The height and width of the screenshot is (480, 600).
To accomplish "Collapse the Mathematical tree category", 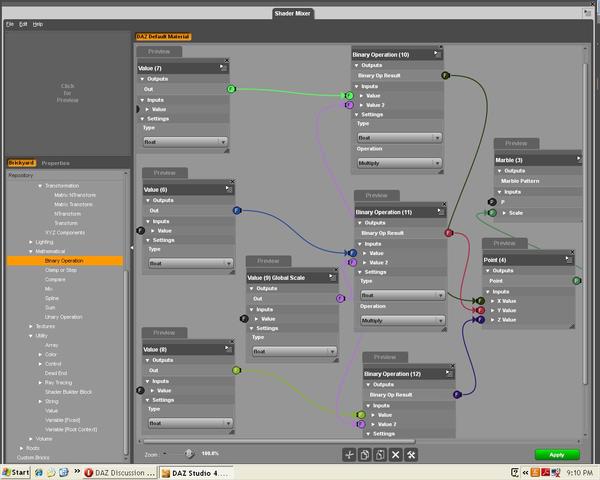I will tap(31, 251).
